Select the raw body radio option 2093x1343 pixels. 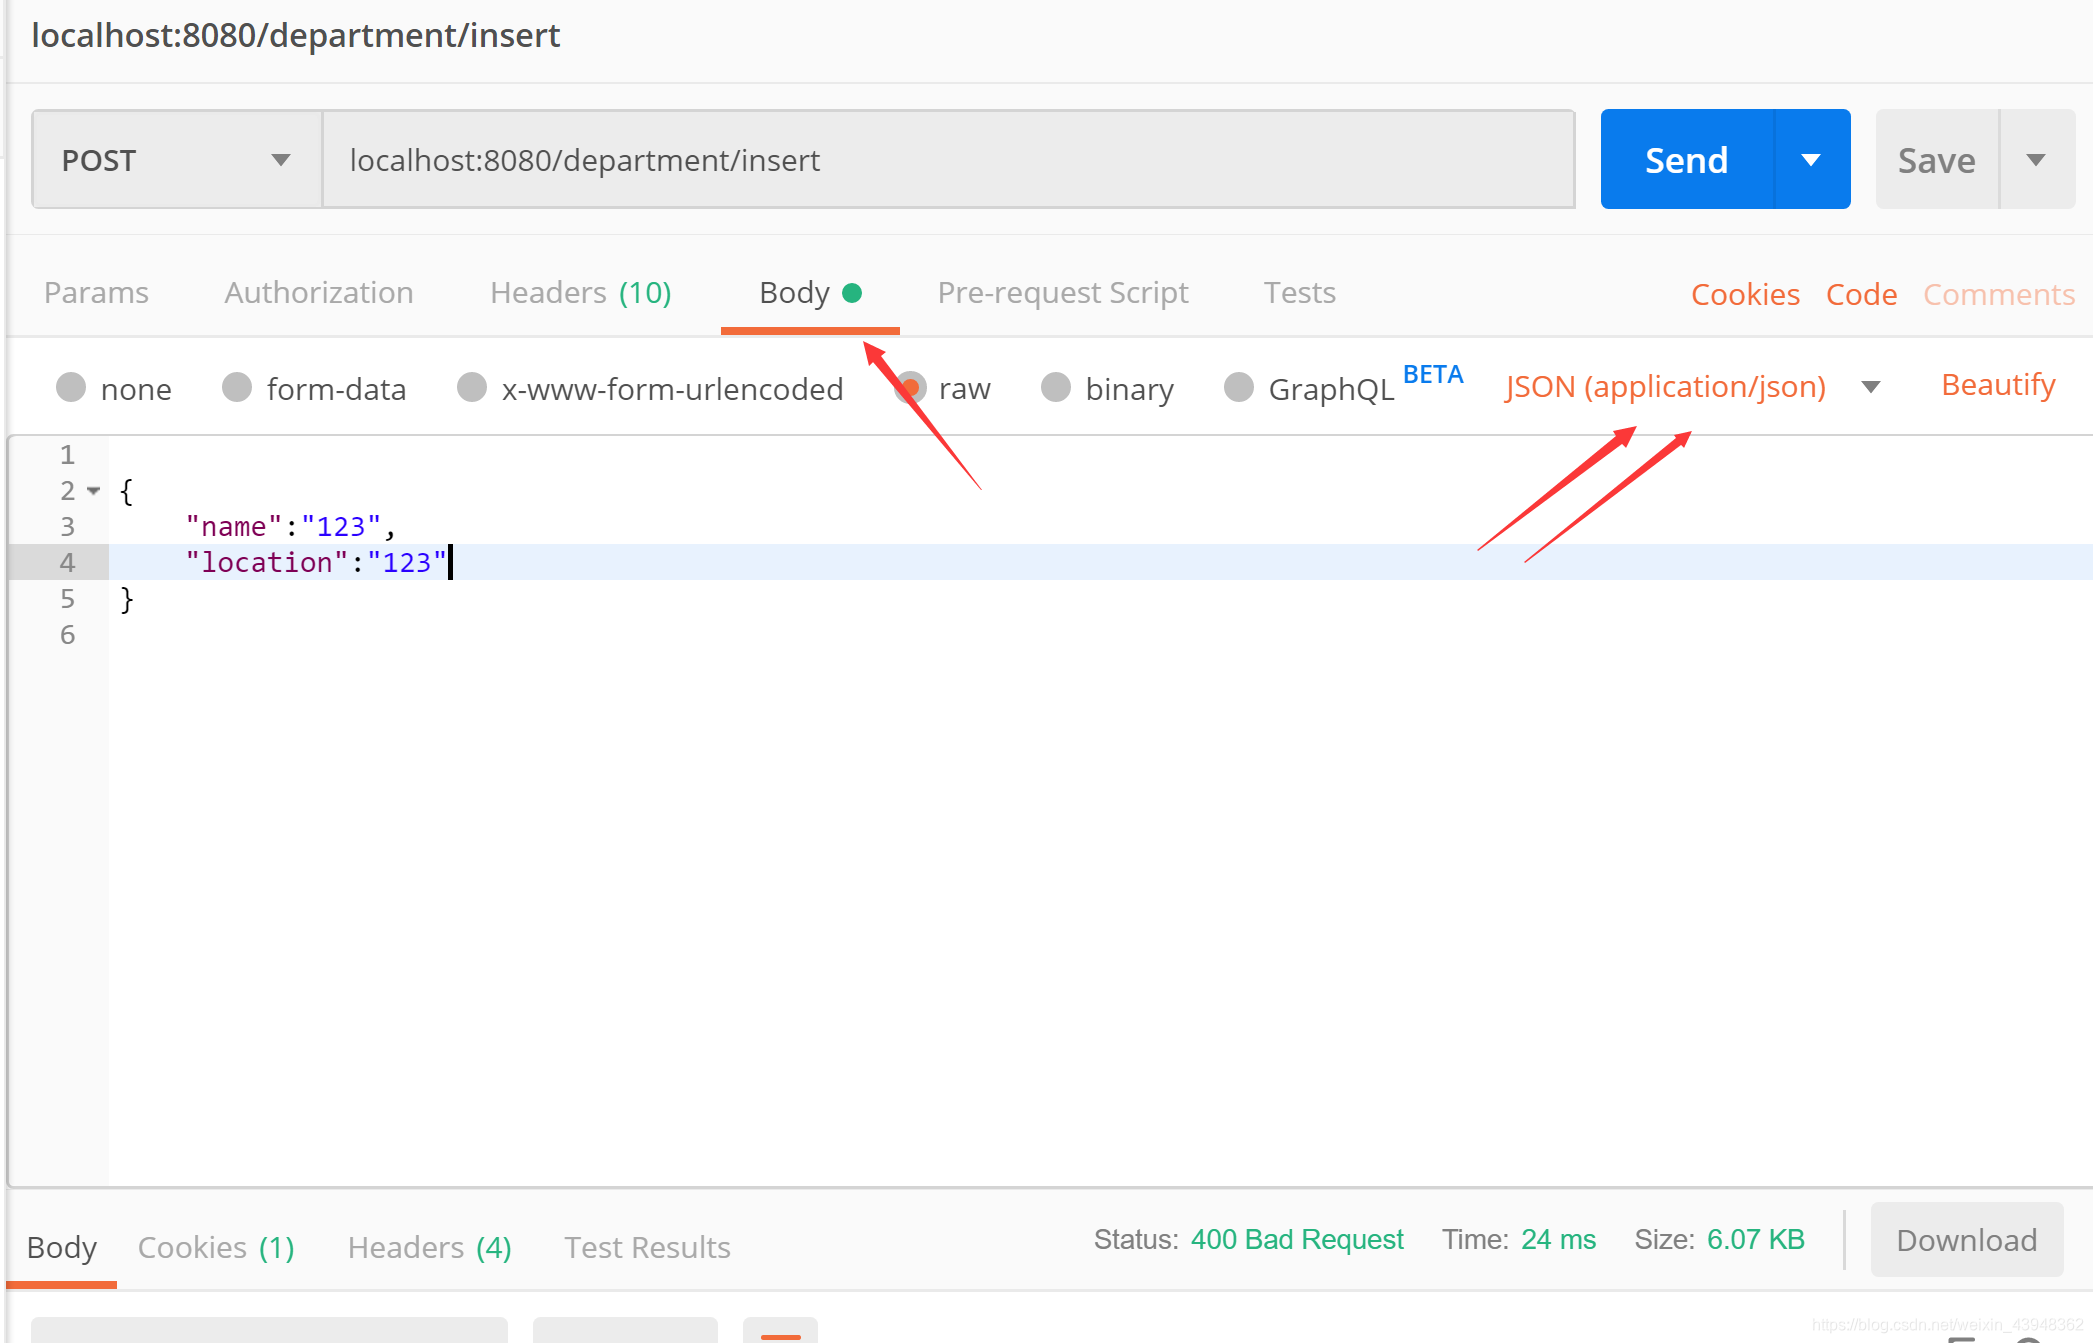coord(911,387)
